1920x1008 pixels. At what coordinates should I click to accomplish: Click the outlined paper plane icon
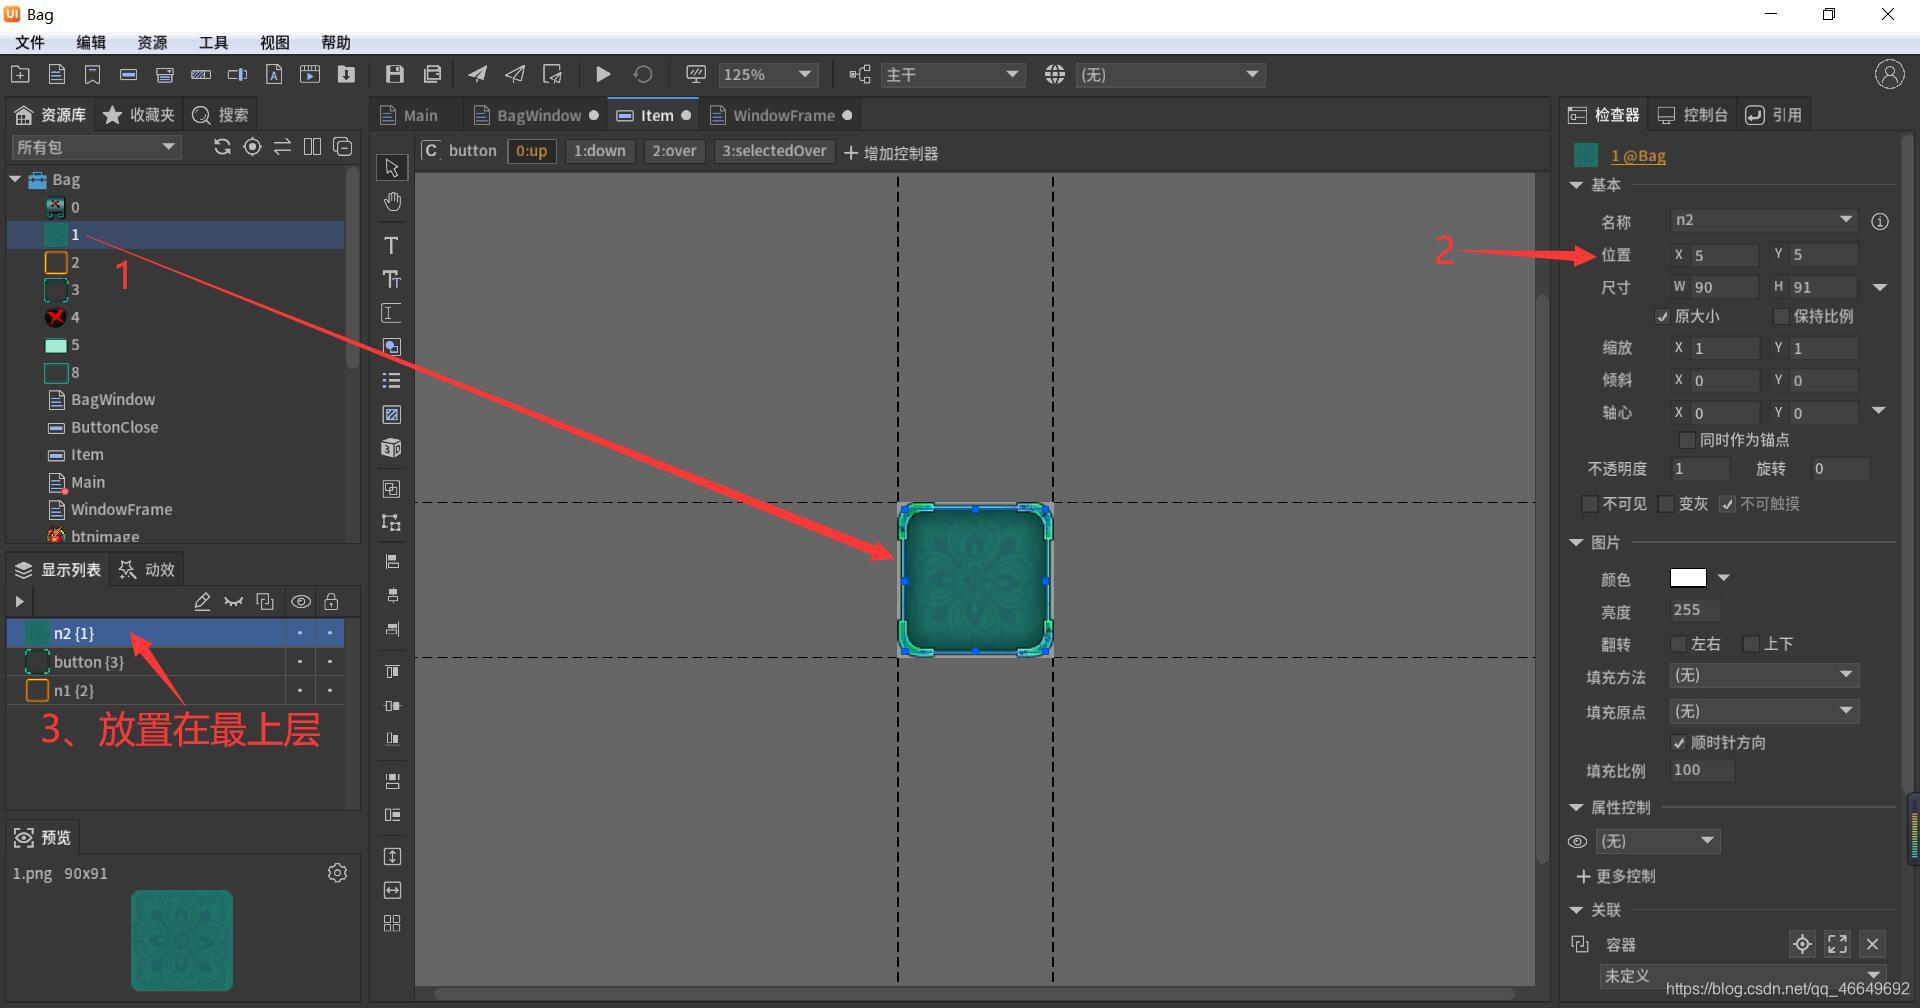pos(515,74)
